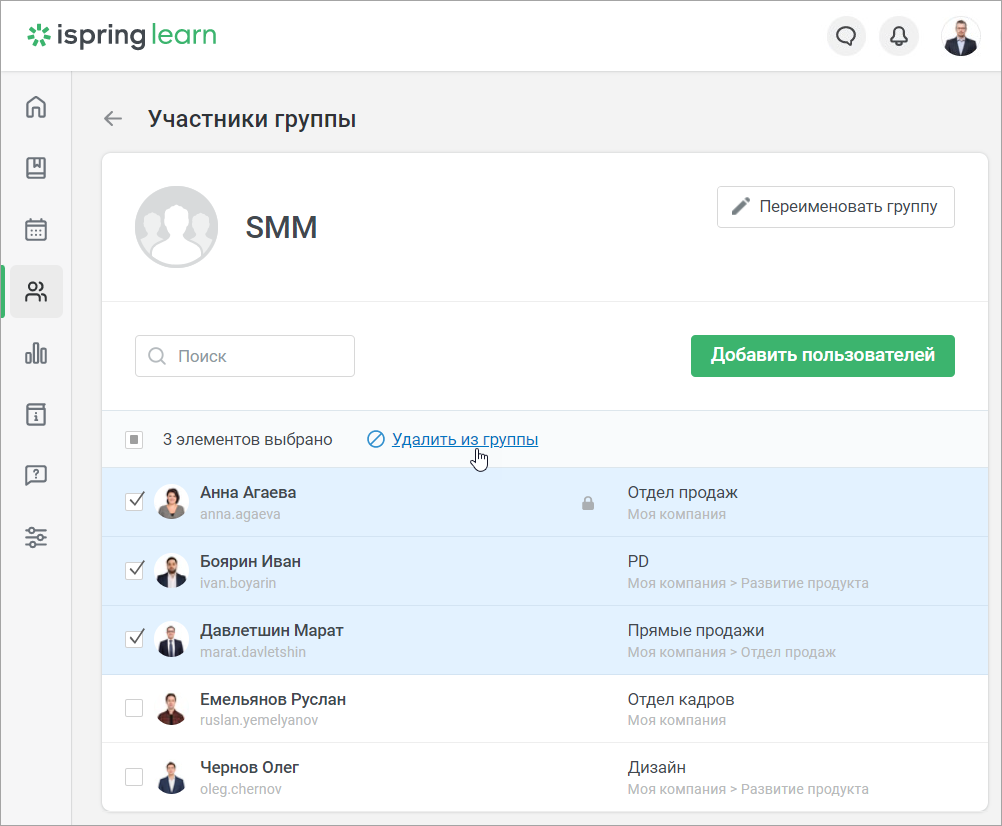Viewport: 1002px width, 826px height.
Task: Click the lock icon in Анна Агаева's row
Action: pyautogui.click(x=588, y=503)
